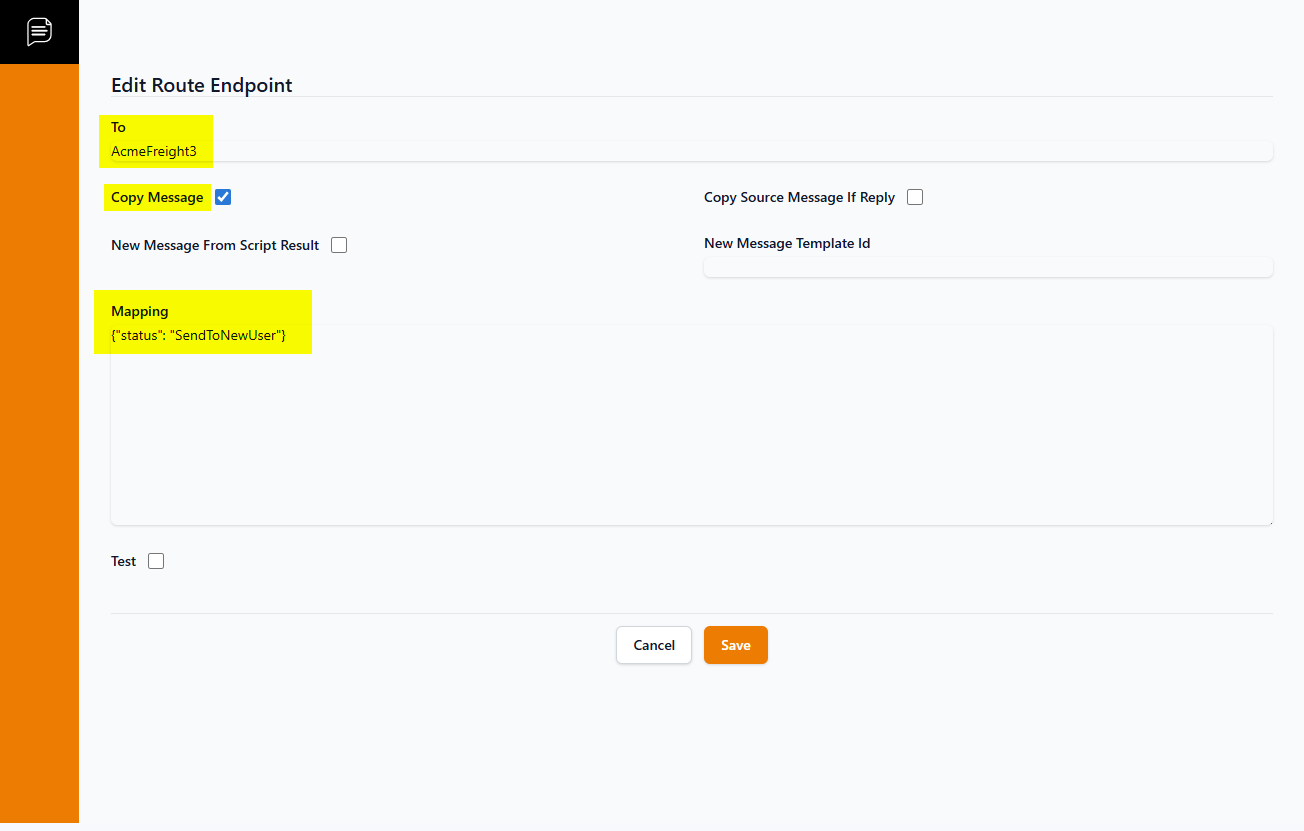Click the "Mapping" field label

[139, 311]
